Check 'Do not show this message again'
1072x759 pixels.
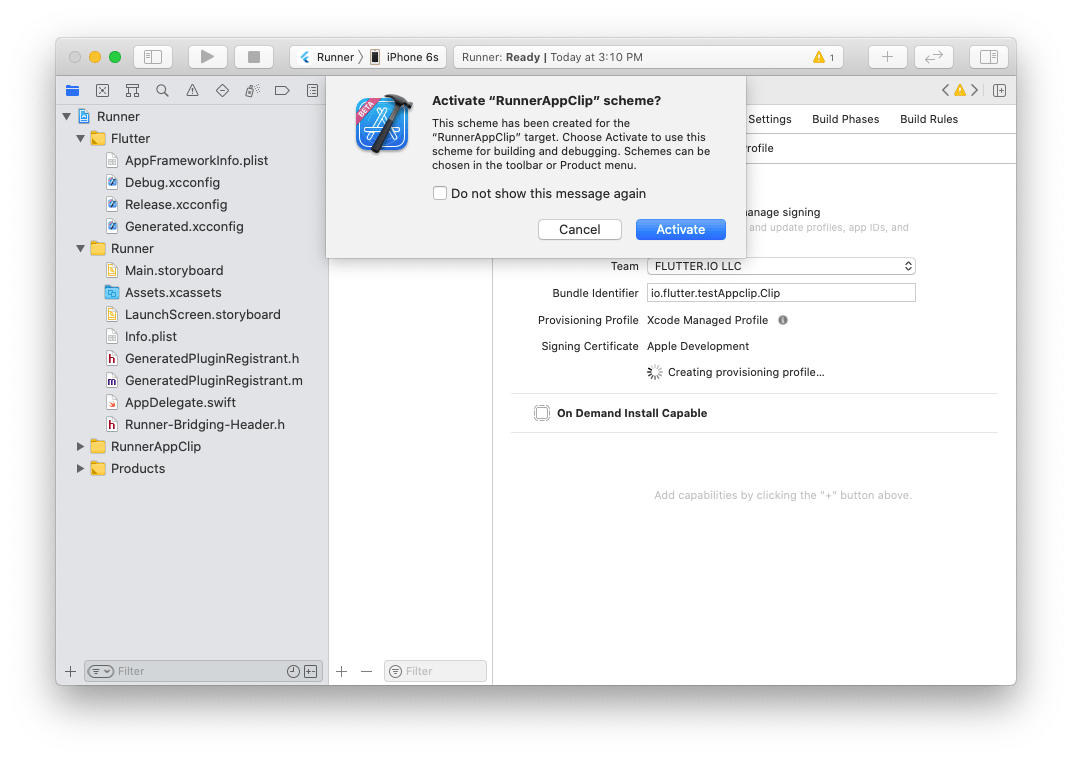(440, 193)
